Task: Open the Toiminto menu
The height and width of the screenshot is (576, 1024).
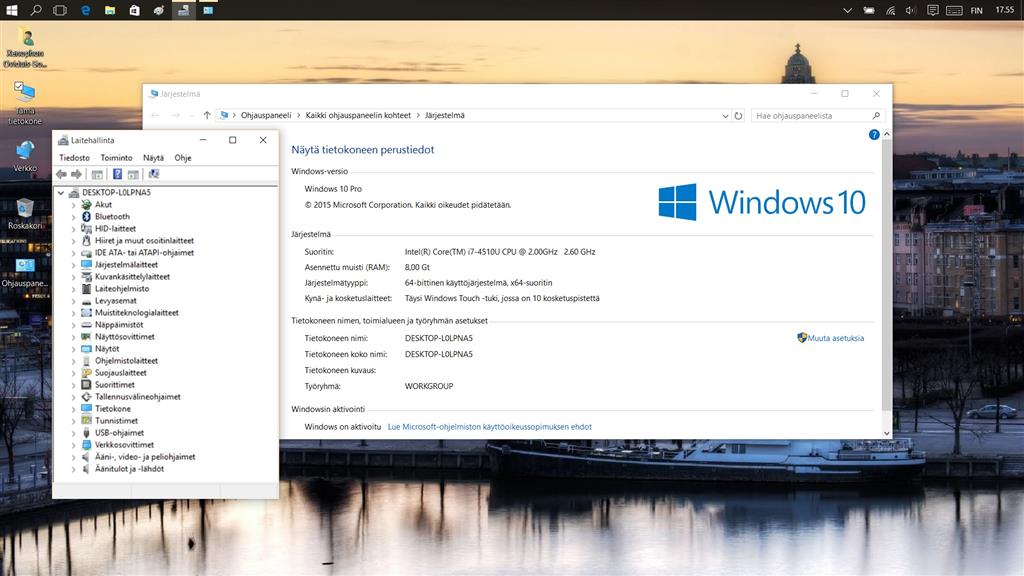Action: (x=116, y=158)
